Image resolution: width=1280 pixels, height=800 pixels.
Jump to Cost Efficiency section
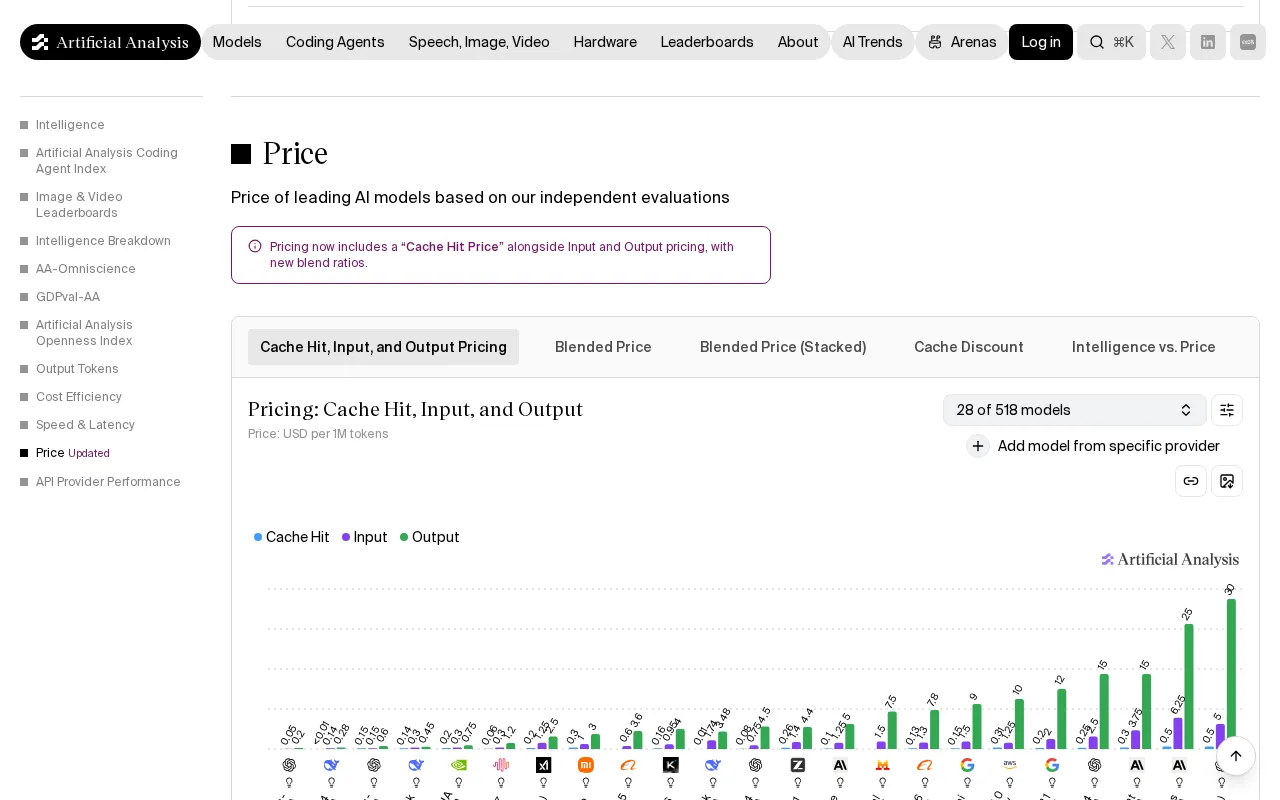point(79,397)
